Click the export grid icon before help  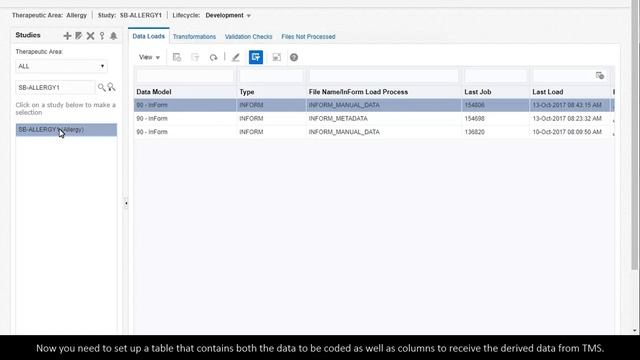pos(276,57)
